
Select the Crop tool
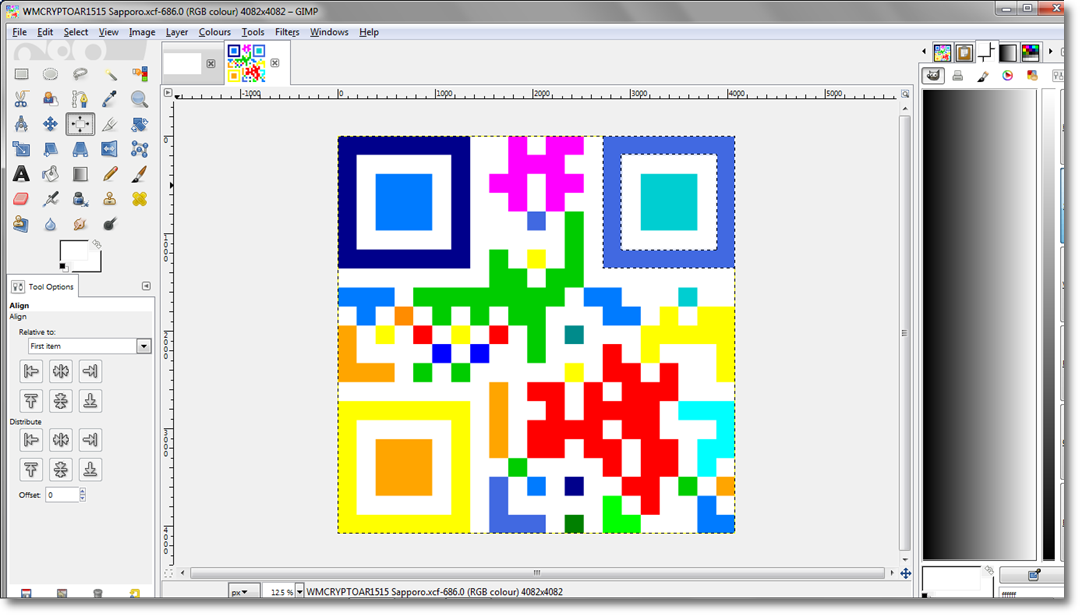[110, 124]
